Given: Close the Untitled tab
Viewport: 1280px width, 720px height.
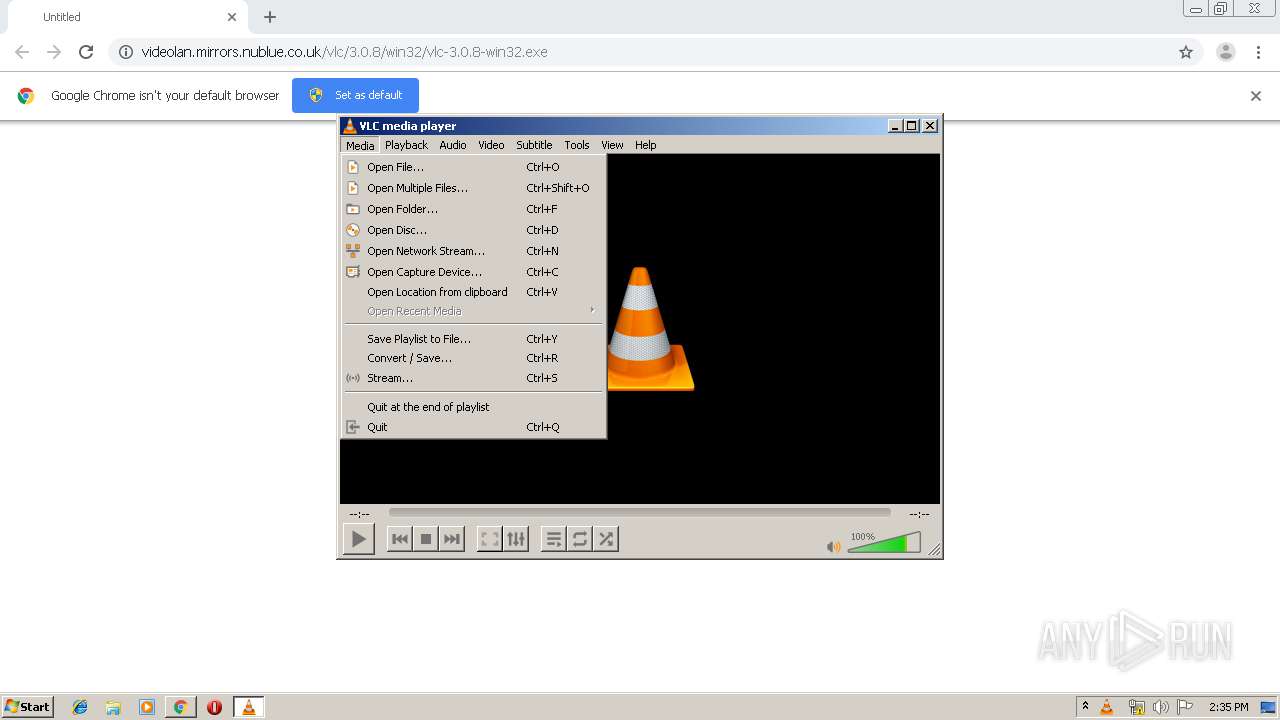Looking at the screenshot, I should pos(232,17).
